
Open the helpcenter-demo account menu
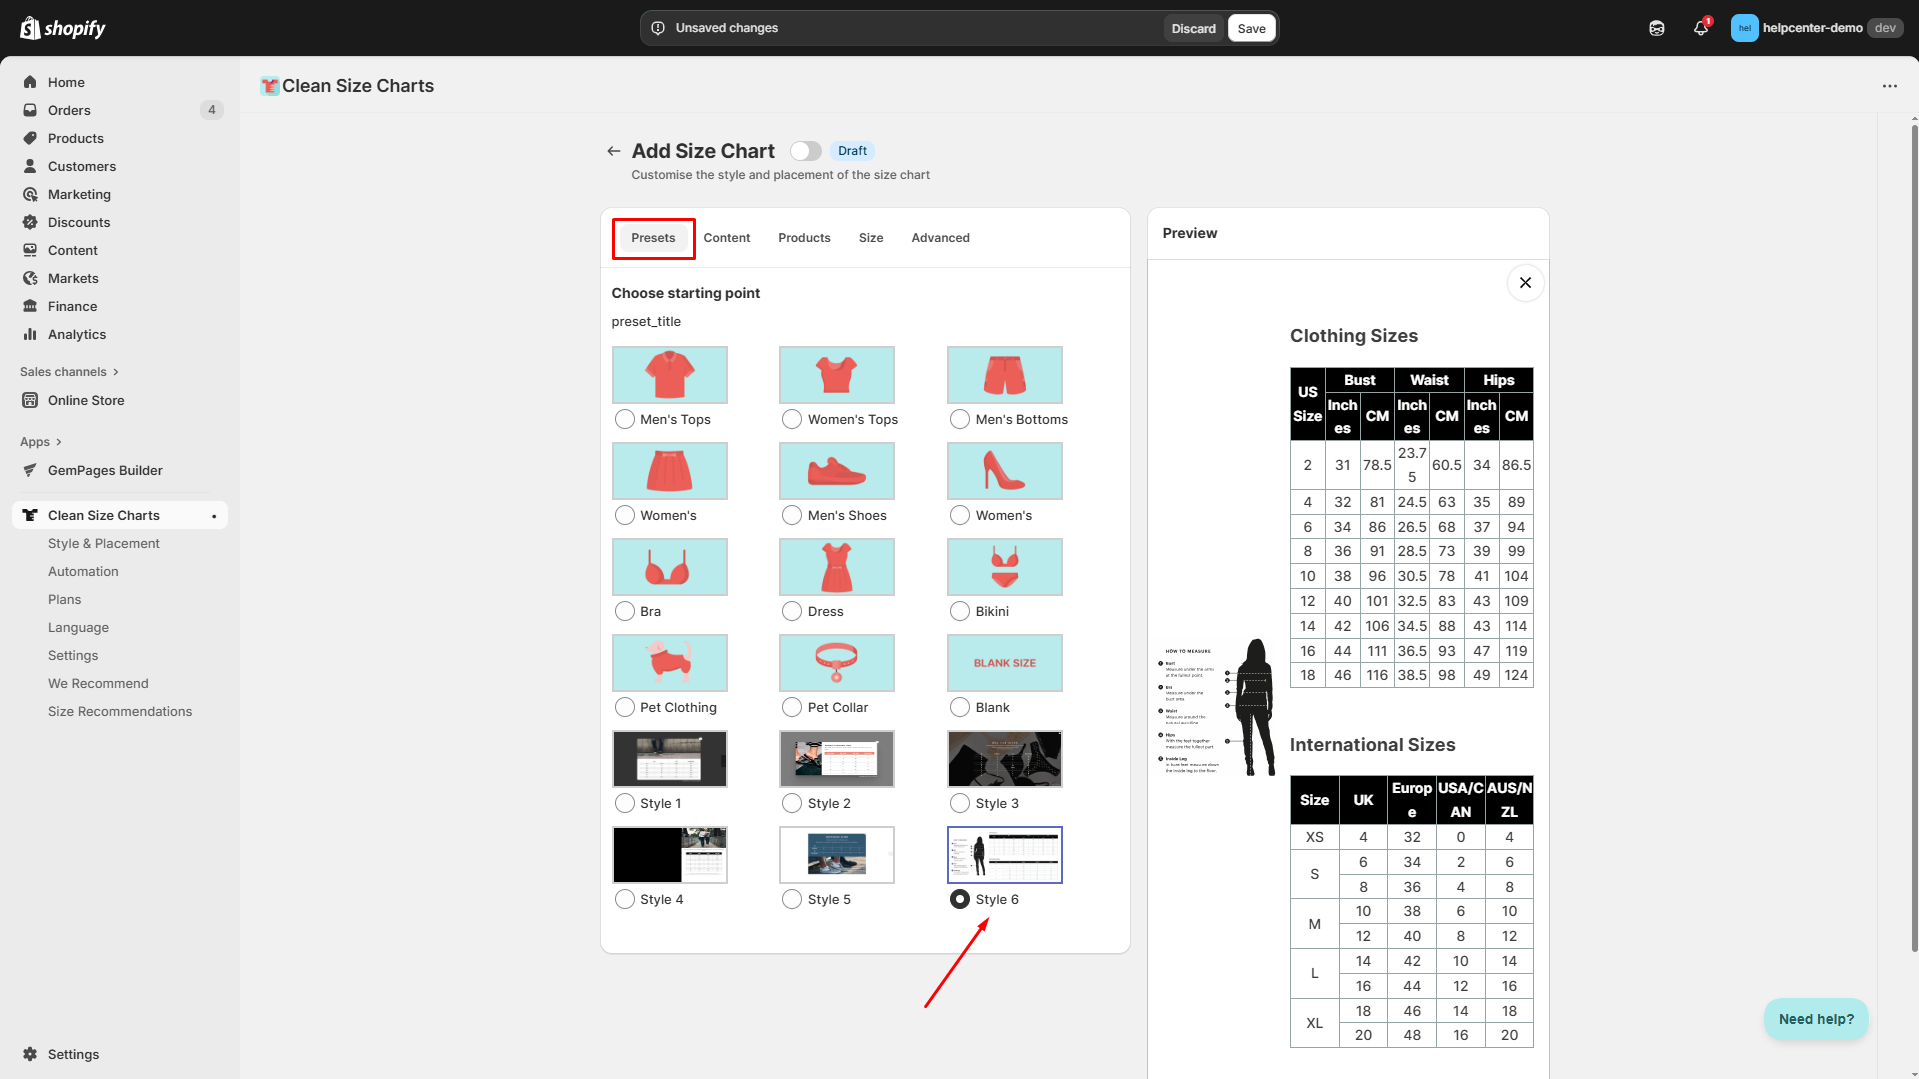coord(1816,28)
